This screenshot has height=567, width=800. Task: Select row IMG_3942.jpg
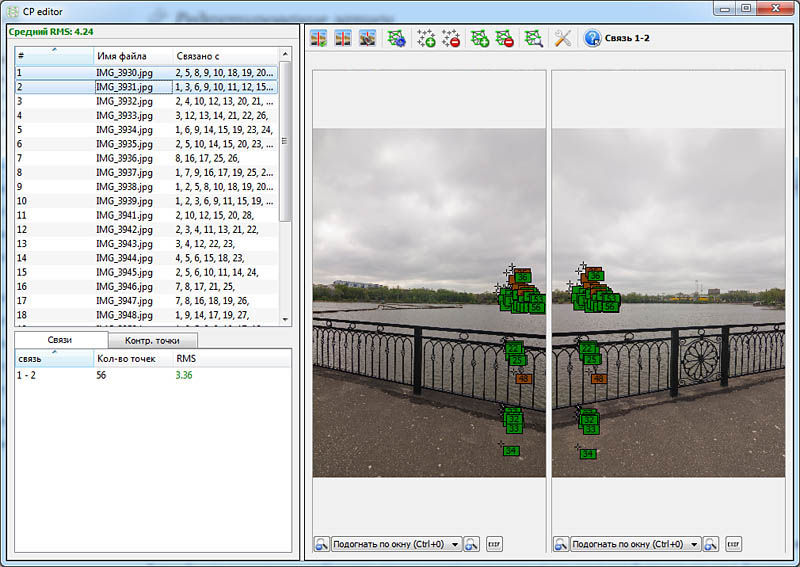point(147,230)
